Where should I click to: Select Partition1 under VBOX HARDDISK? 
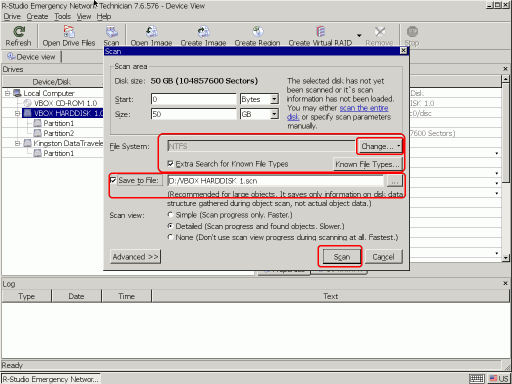pyautogui.click(x=59, y=123)
